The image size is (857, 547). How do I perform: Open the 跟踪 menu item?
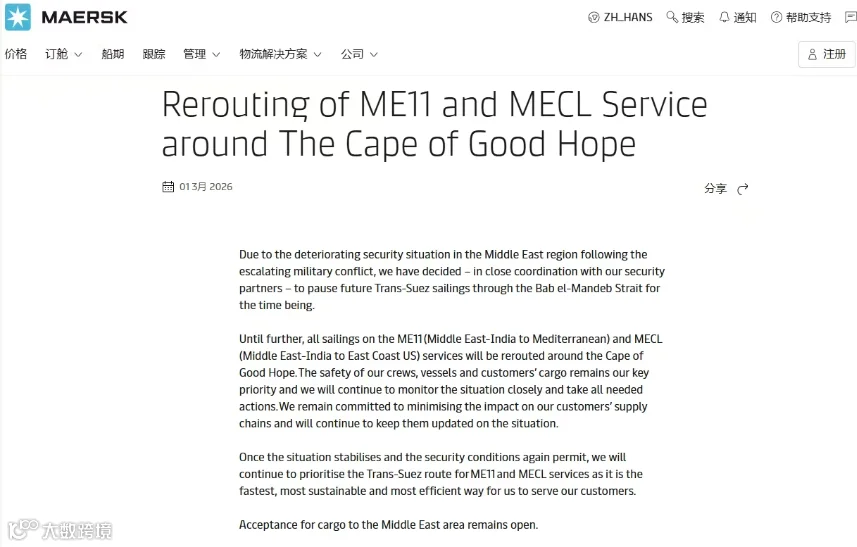coord(154,54)
